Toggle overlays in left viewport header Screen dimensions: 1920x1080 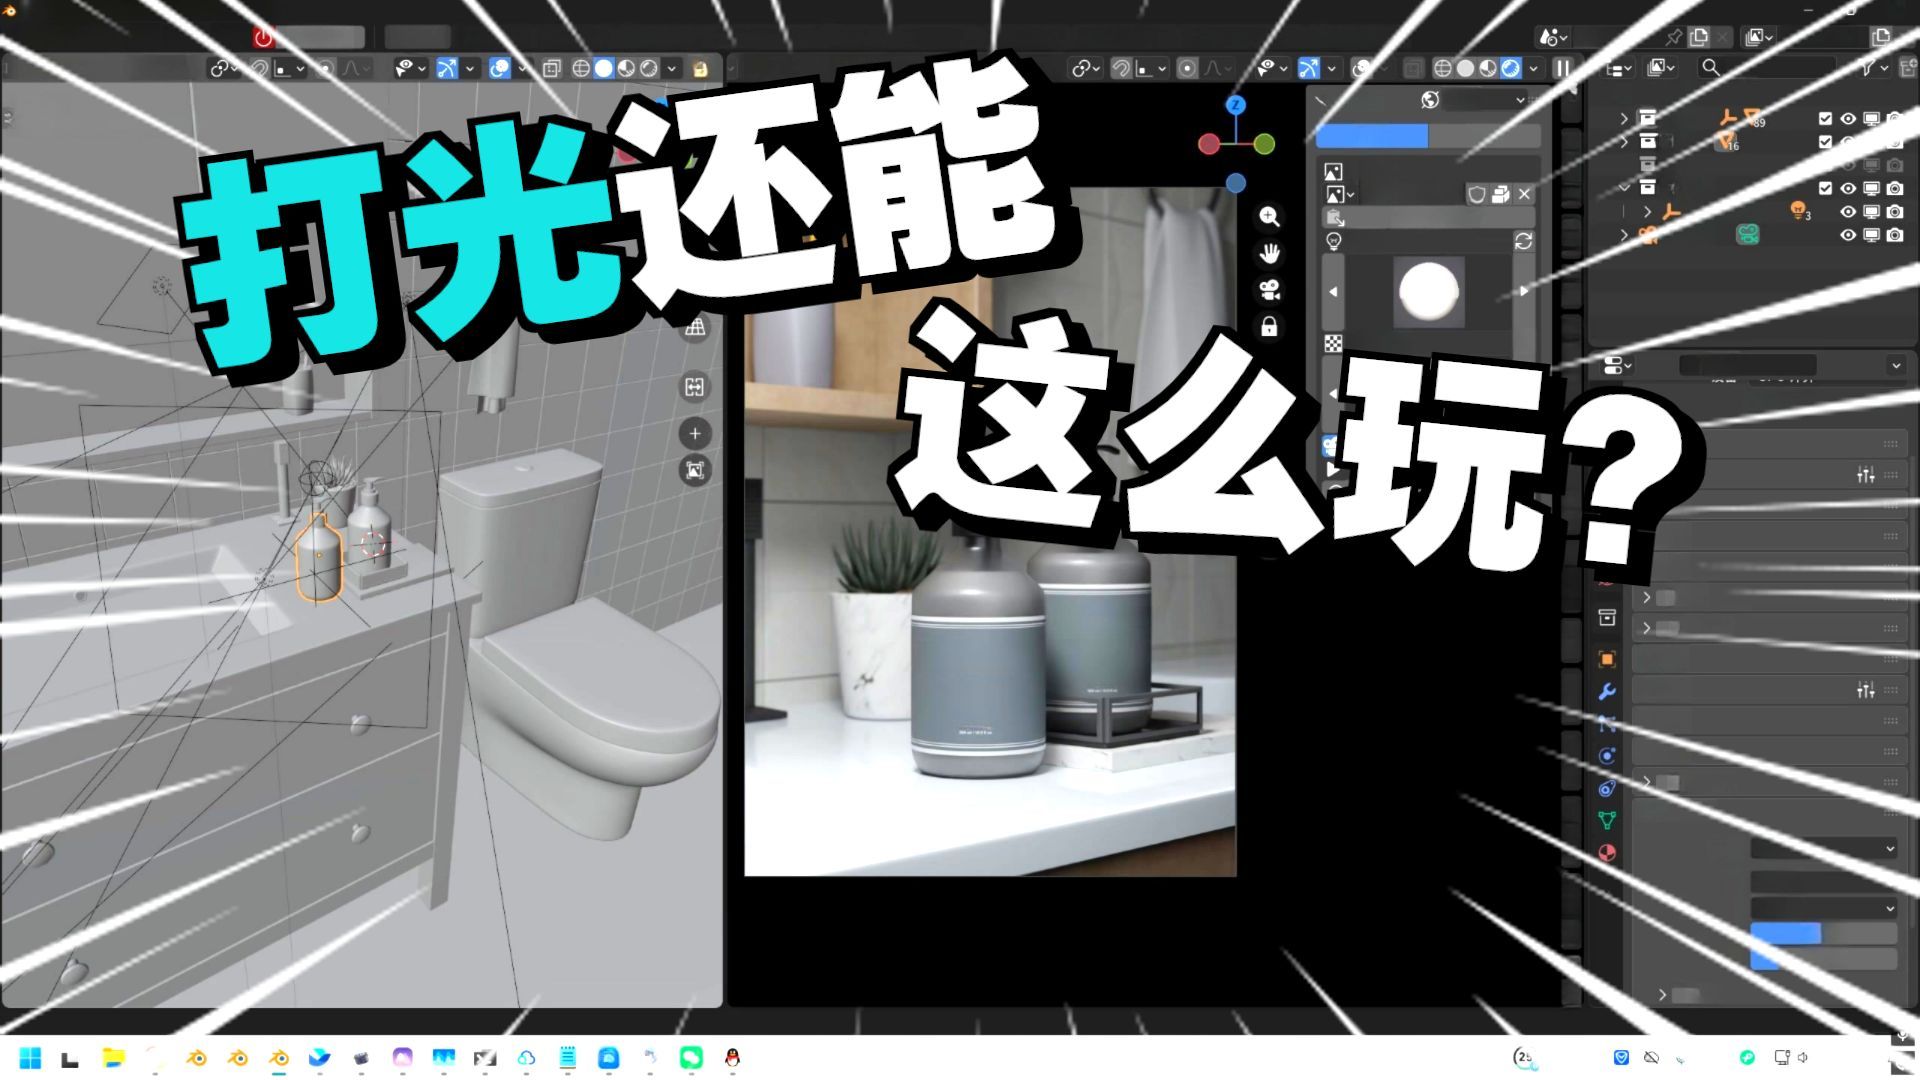pyautogui.click(x=499, y=68)
